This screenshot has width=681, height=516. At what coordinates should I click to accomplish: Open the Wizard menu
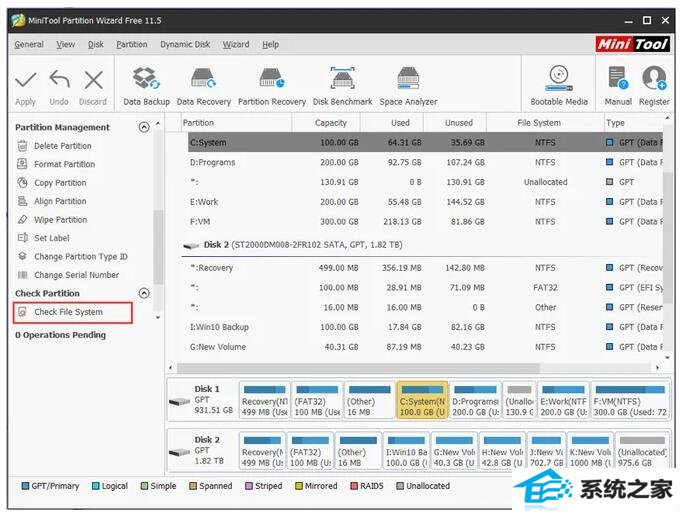pos(236,44)
